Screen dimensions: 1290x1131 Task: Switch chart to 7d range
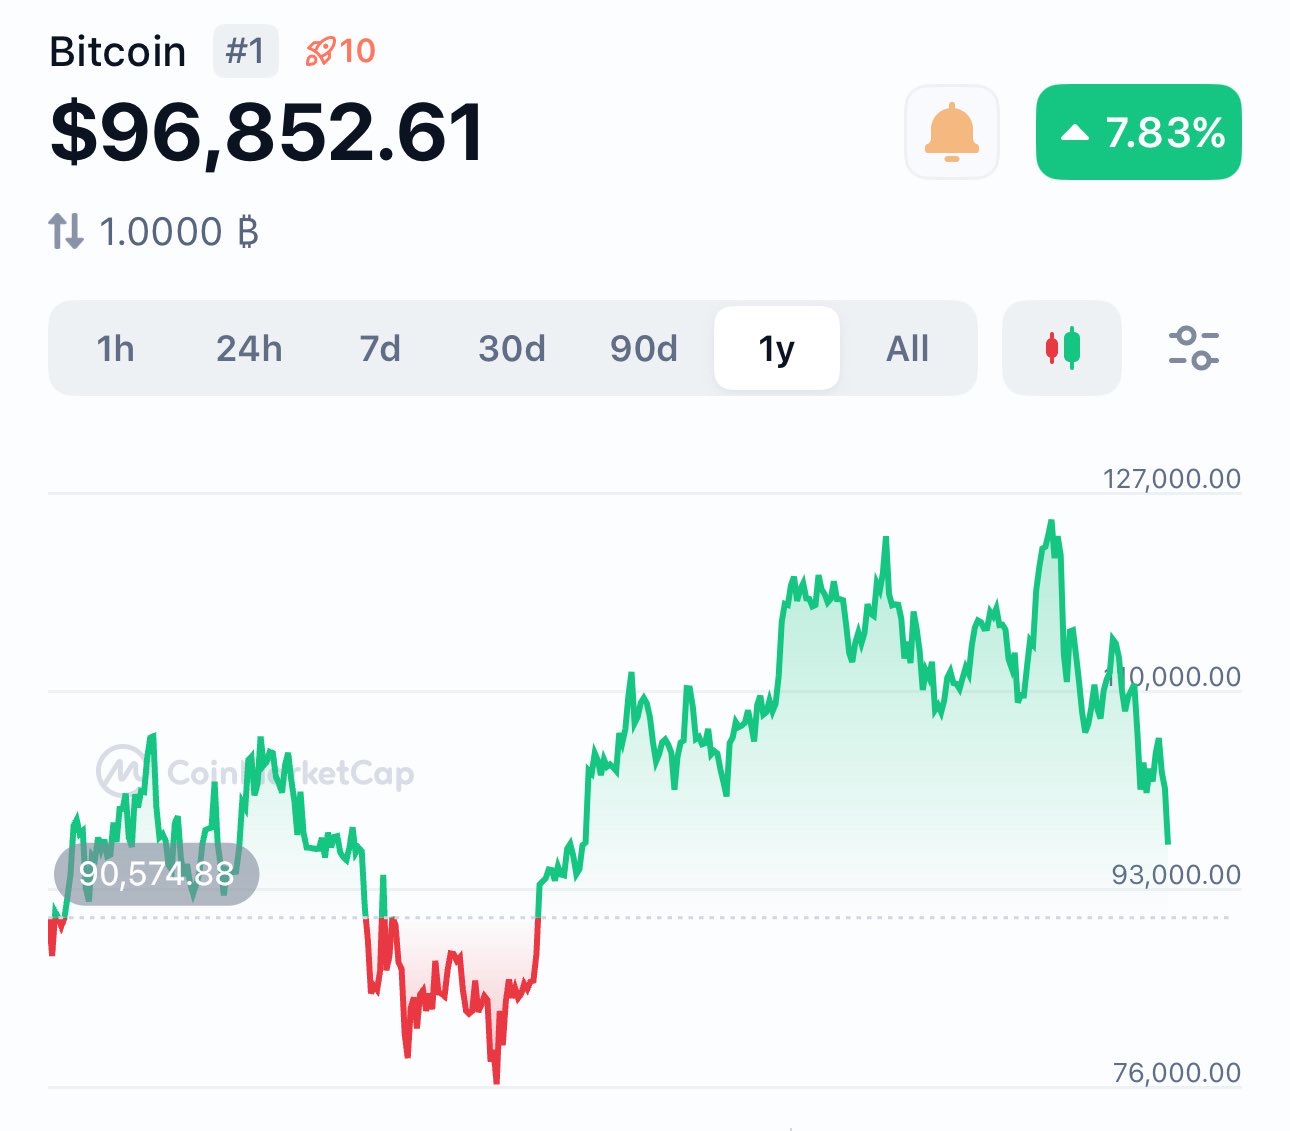click(380, 349)
